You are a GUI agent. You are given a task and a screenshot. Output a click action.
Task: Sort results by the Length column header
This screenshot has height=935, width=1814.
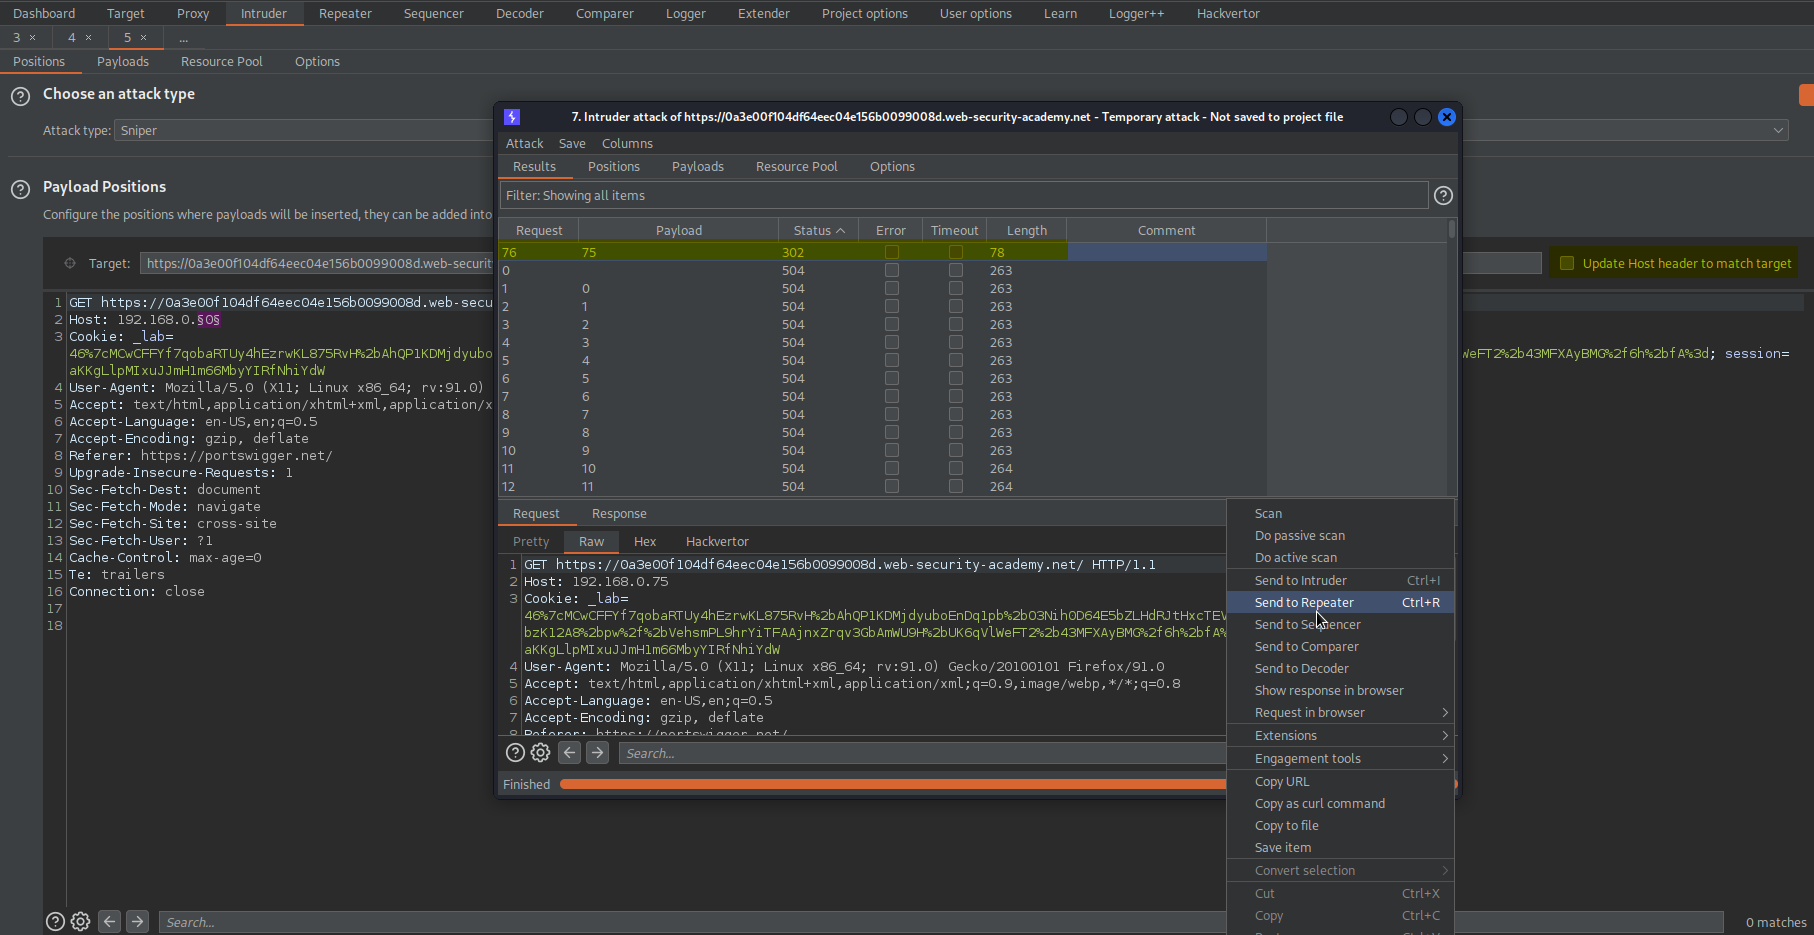[1026, 231]
